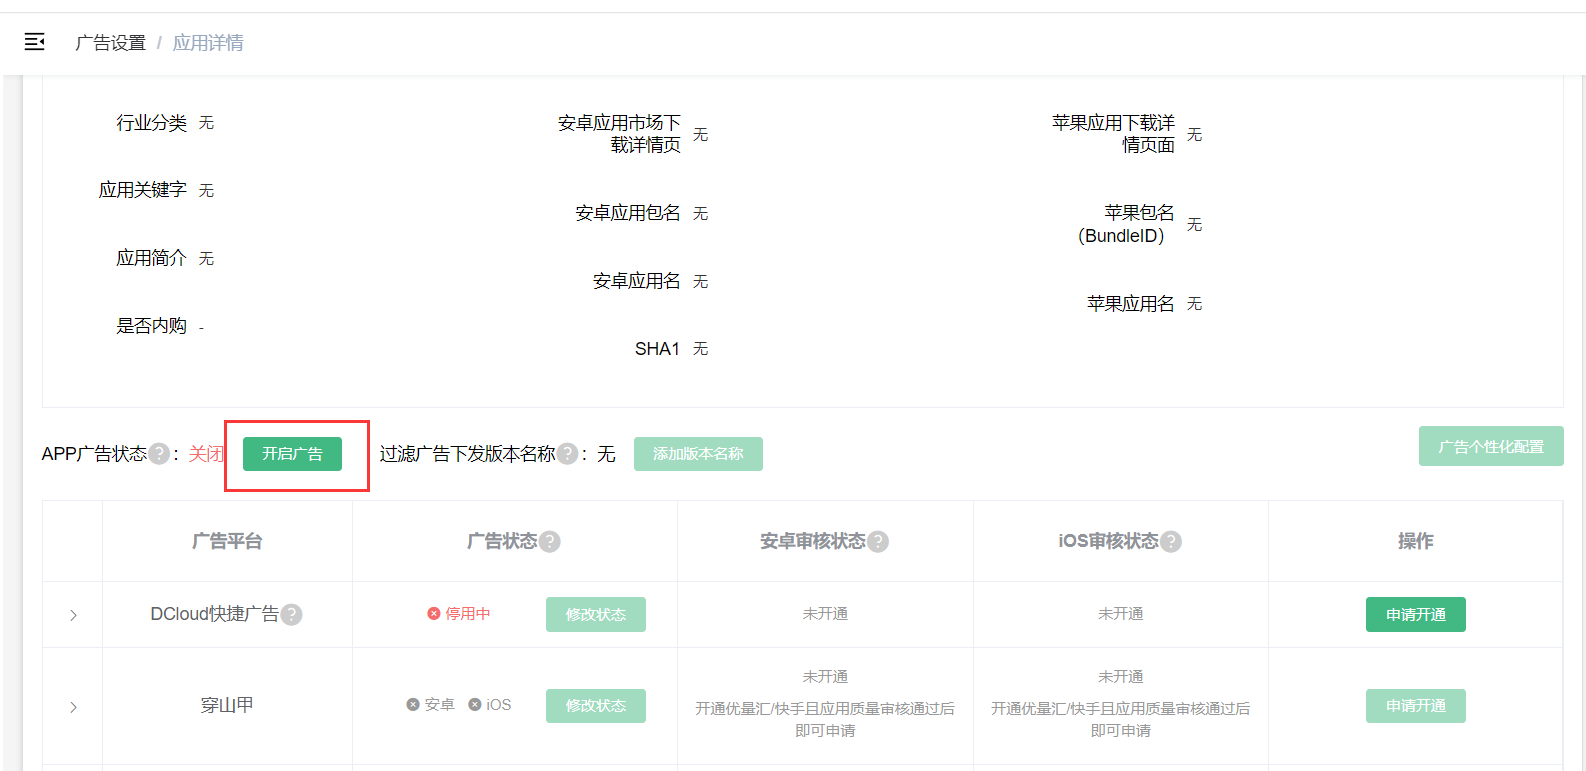Image resolution: width=1586 pixels, height=771 pixels.
Task: Open help icon in iOS审核状态 column header
Action: (1171, 541)
